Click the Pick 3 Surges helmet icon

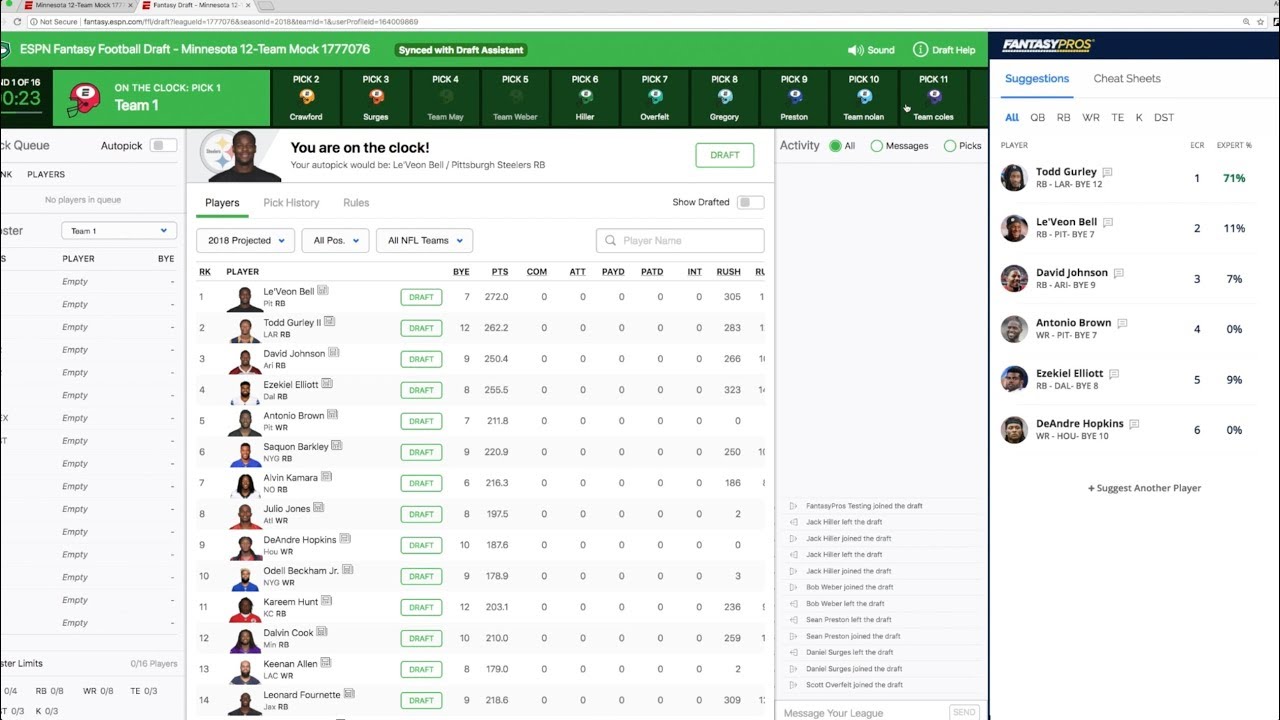(376, 97)
